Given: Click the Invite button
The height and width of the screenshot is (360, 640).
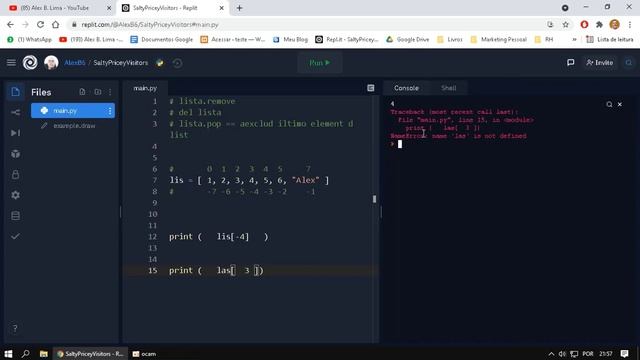Looking at the screenshot, I should coord(599,62).
